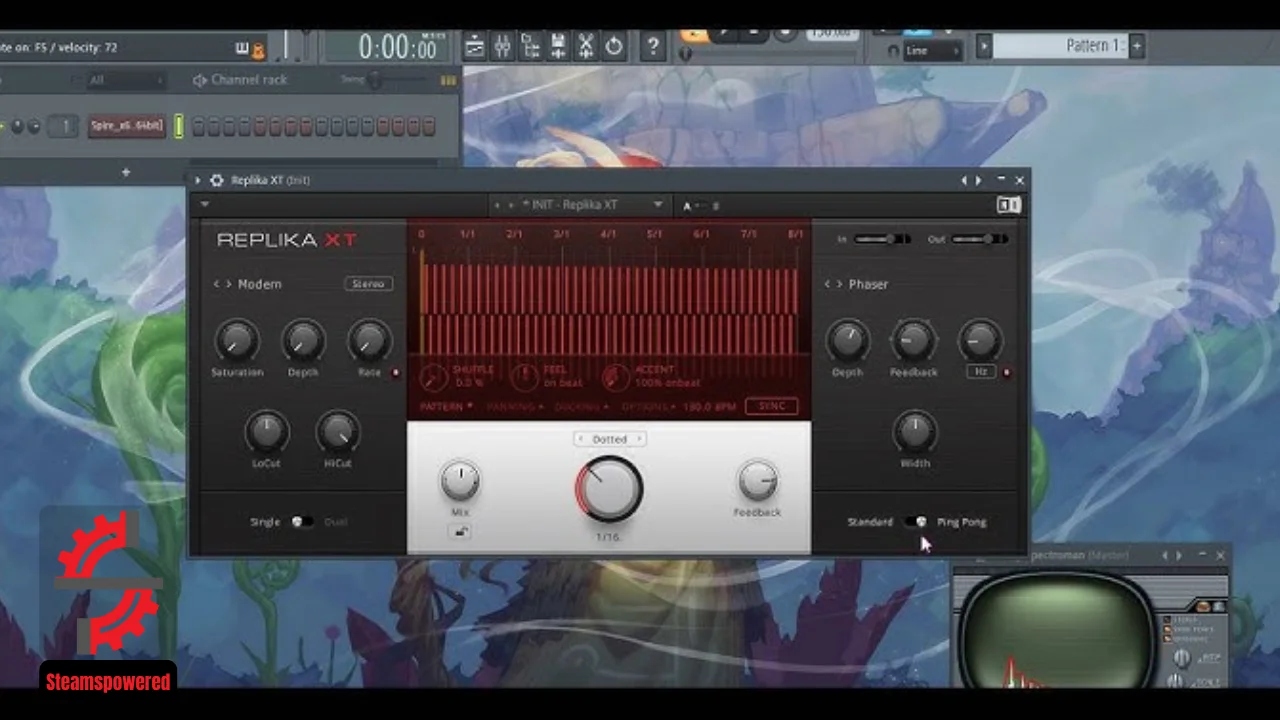
Task: Toggle the Rate sync red indicator
Action: point(395,373)
